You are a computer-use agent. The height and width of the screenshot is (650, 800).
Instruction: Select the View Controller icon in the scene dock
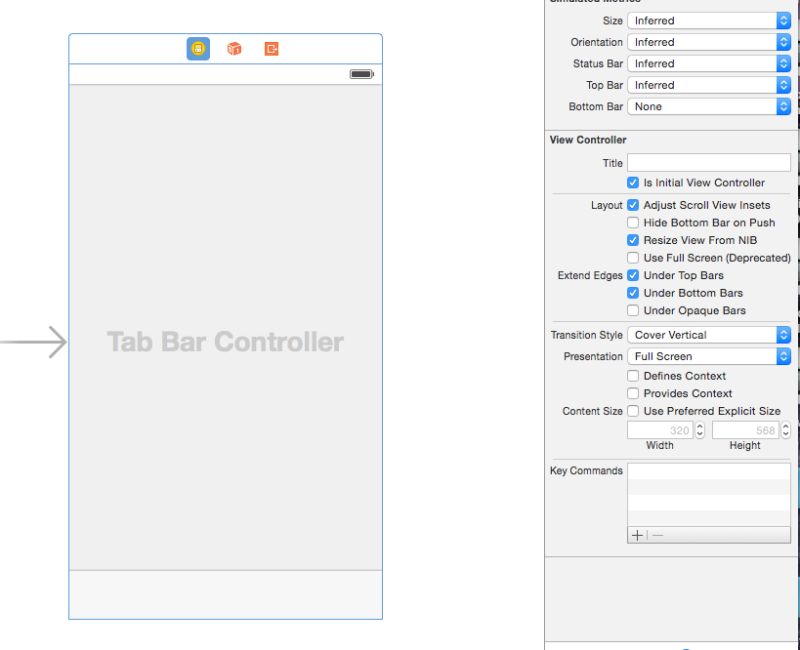point(197,48)
